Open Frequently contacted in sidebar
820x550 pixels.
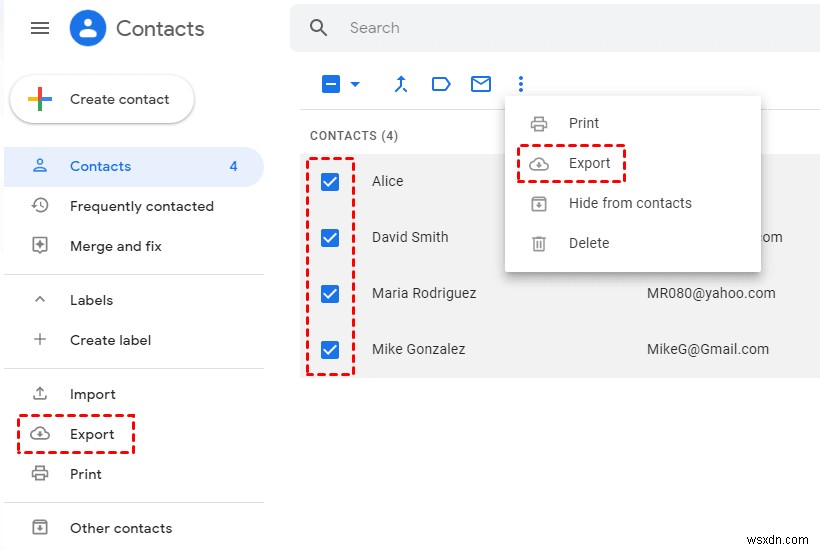pyautogui.click(x=141, y=206)
